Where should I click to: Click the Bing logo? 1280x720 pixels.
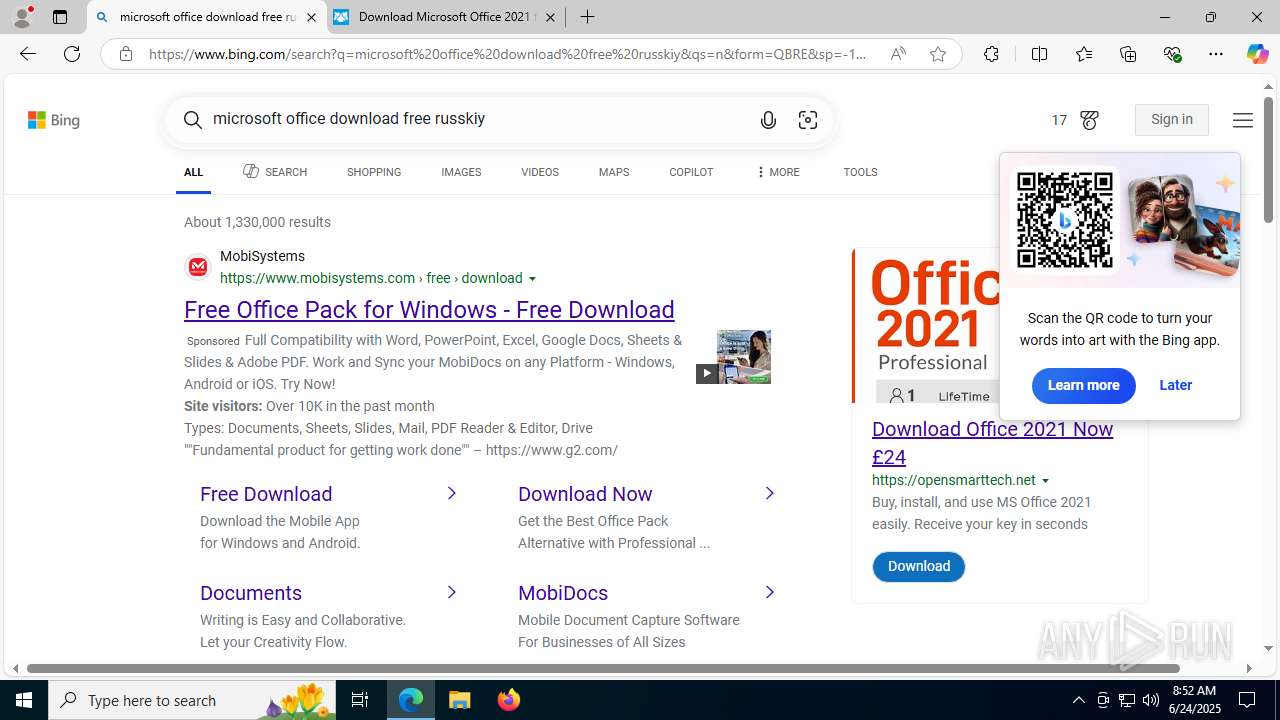[x=54, y=120]
